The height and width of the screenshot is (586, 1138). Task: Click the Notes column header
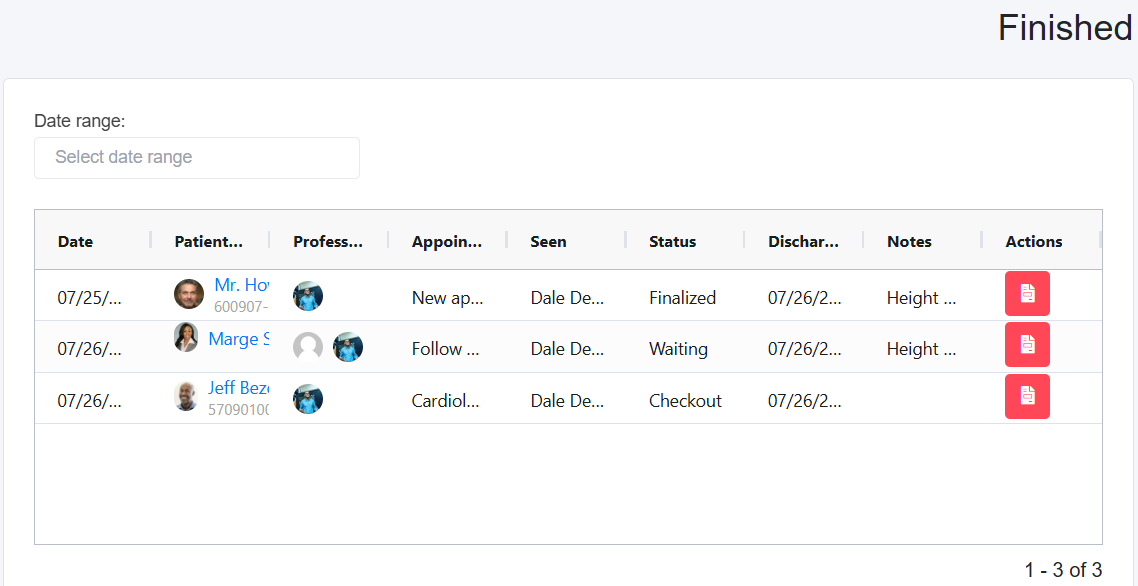click(909, 241)
